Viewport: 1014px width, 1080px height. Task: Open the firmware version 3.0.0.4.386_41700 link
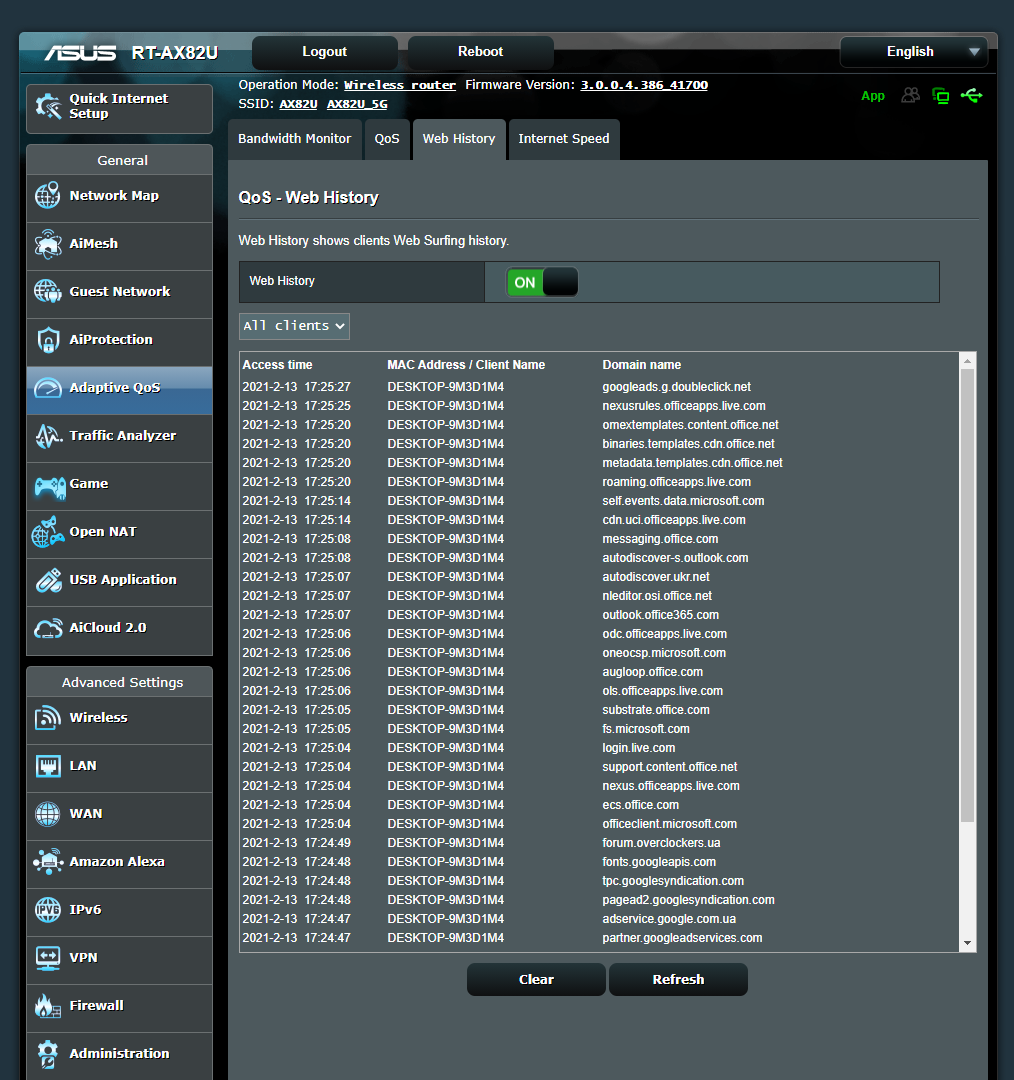[644, 85]
